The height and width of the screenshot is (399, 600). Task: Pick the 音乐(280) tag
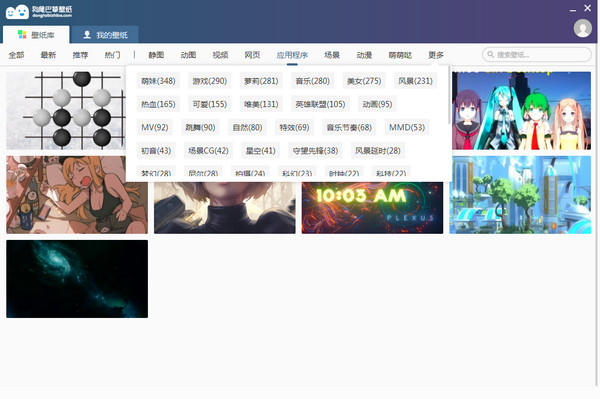[312, 81]
